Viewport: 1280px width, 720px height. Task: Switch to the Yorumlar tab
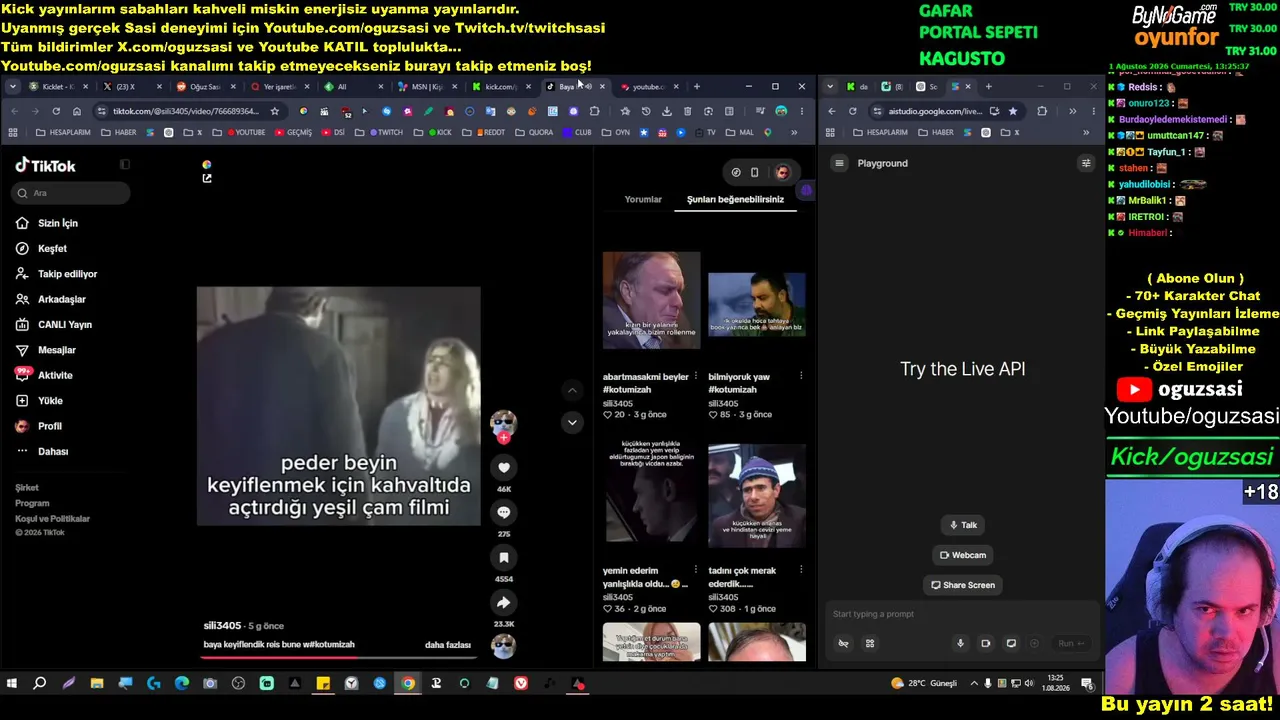coord(643,199)
